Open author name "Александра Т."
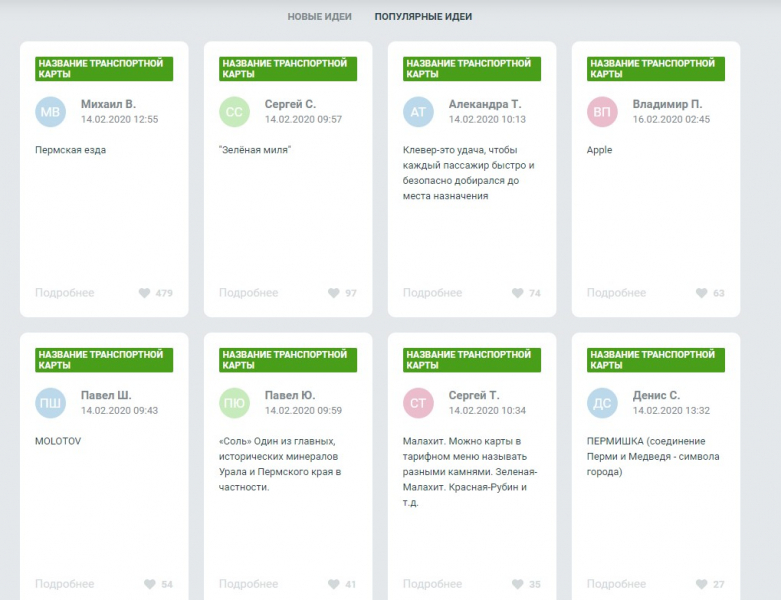Viewport: 781px width, 600px height. [485, 104]
